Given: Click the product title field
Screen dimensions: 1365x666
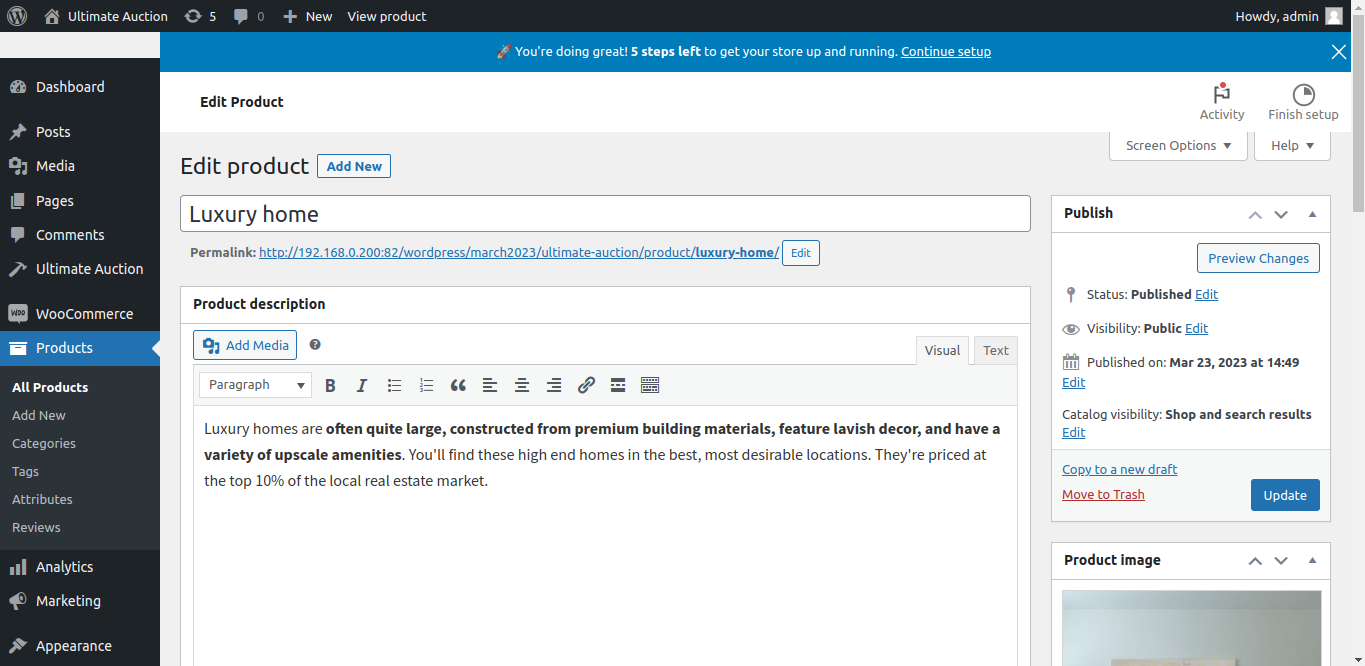Looking at the screenshot, I should (x=605, y=214).
